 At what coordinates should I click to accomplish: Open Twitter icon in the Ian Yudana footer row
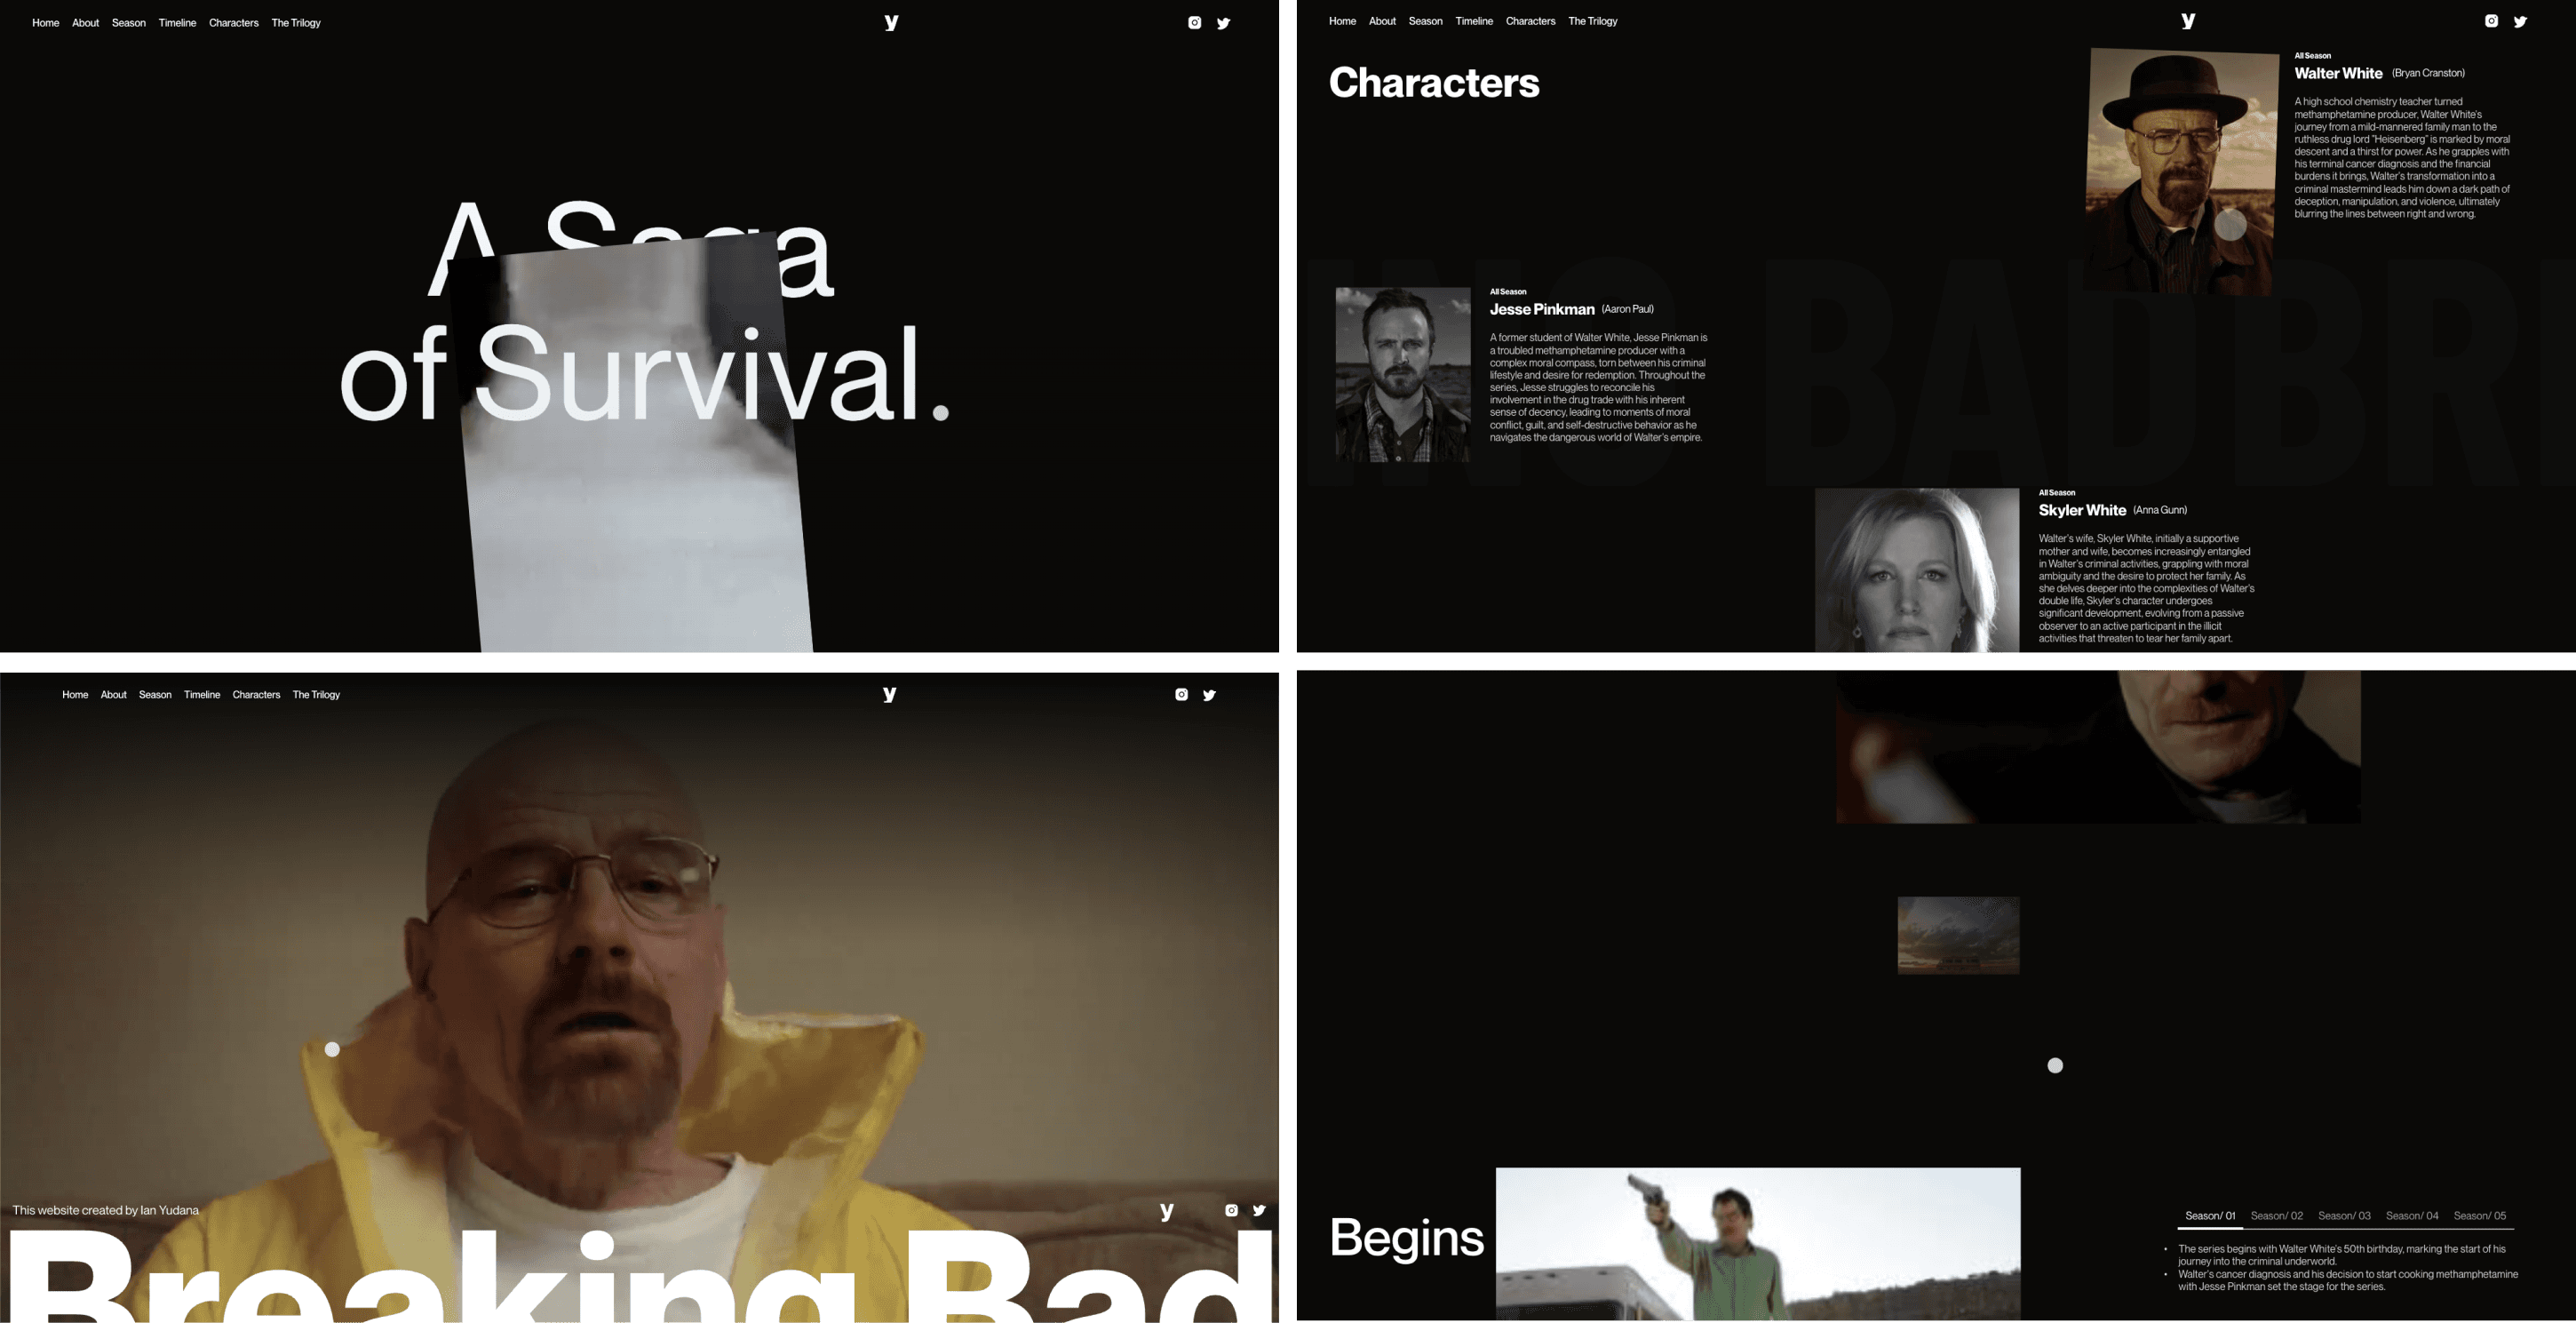1259,1210
